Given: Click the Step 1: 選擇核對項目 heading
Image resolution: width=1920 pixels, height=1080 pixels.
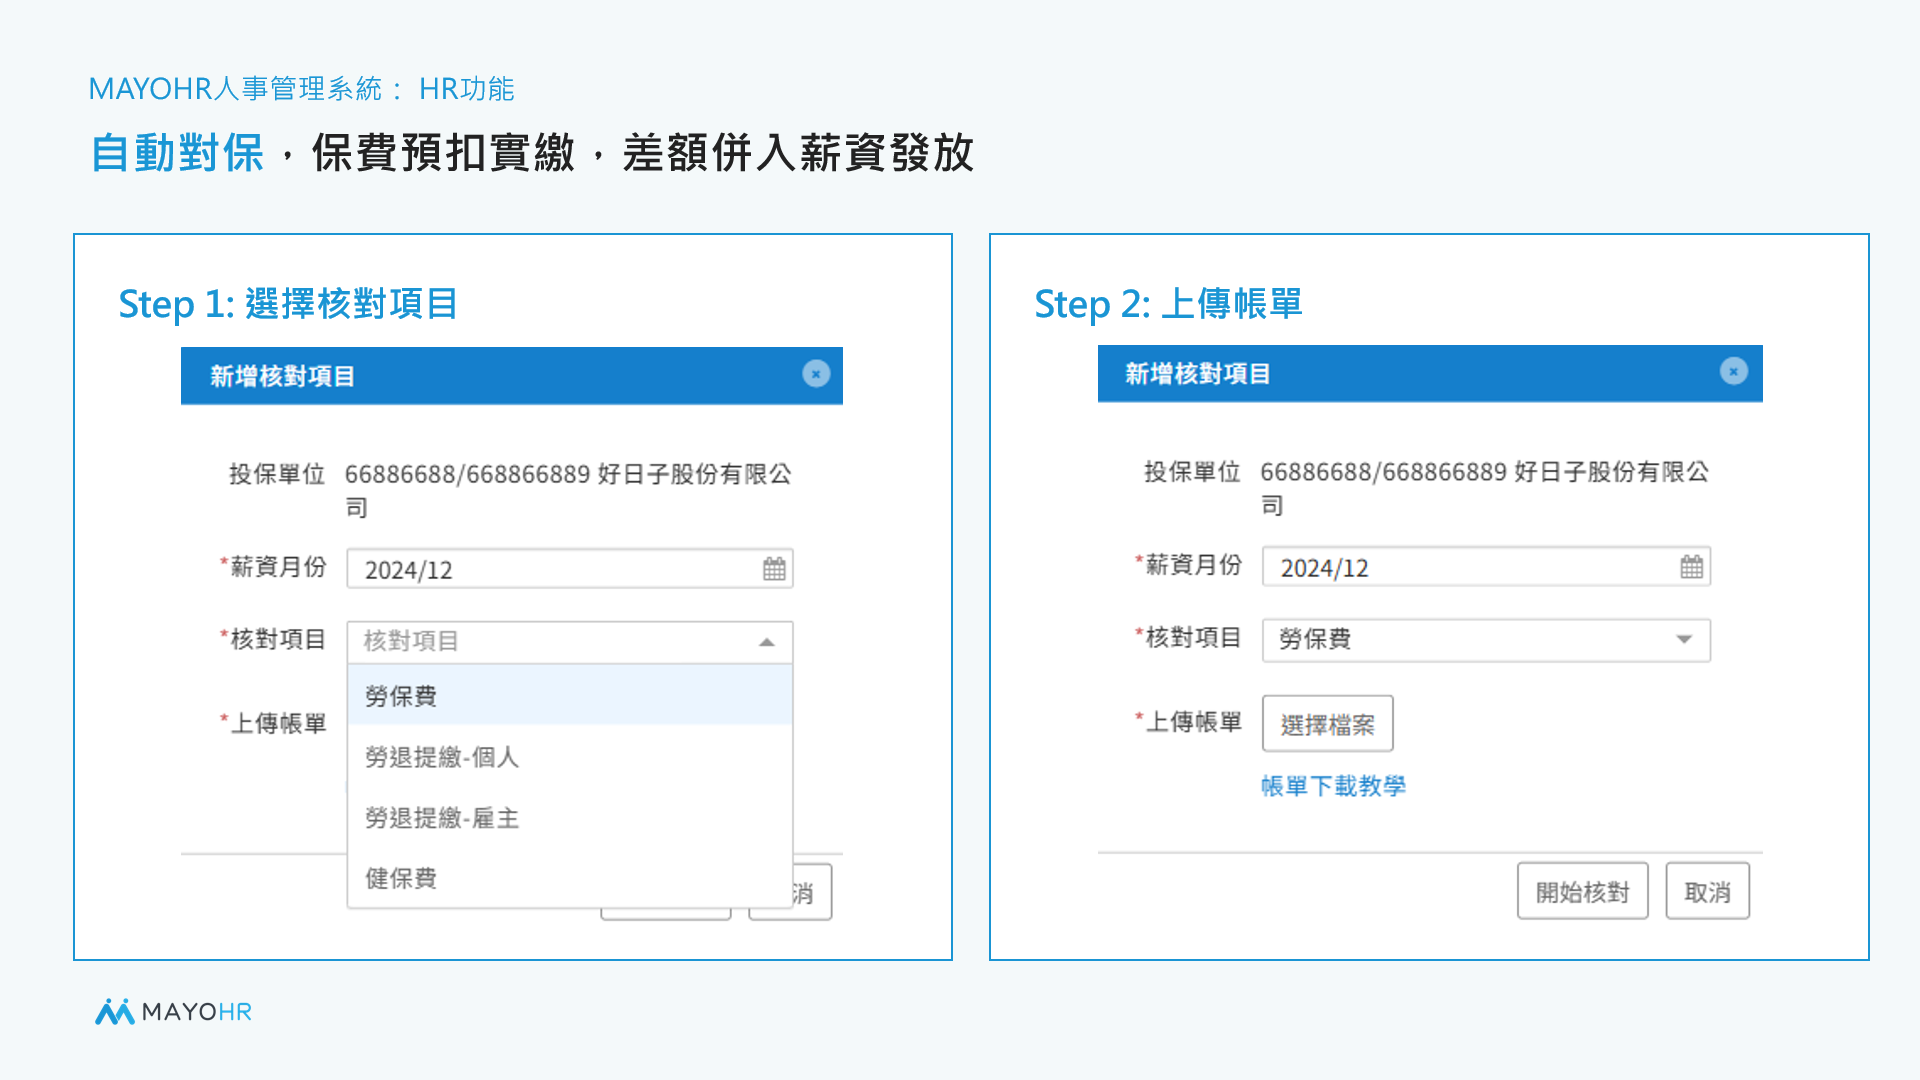Looking at the screenshot, I should 288,304.
